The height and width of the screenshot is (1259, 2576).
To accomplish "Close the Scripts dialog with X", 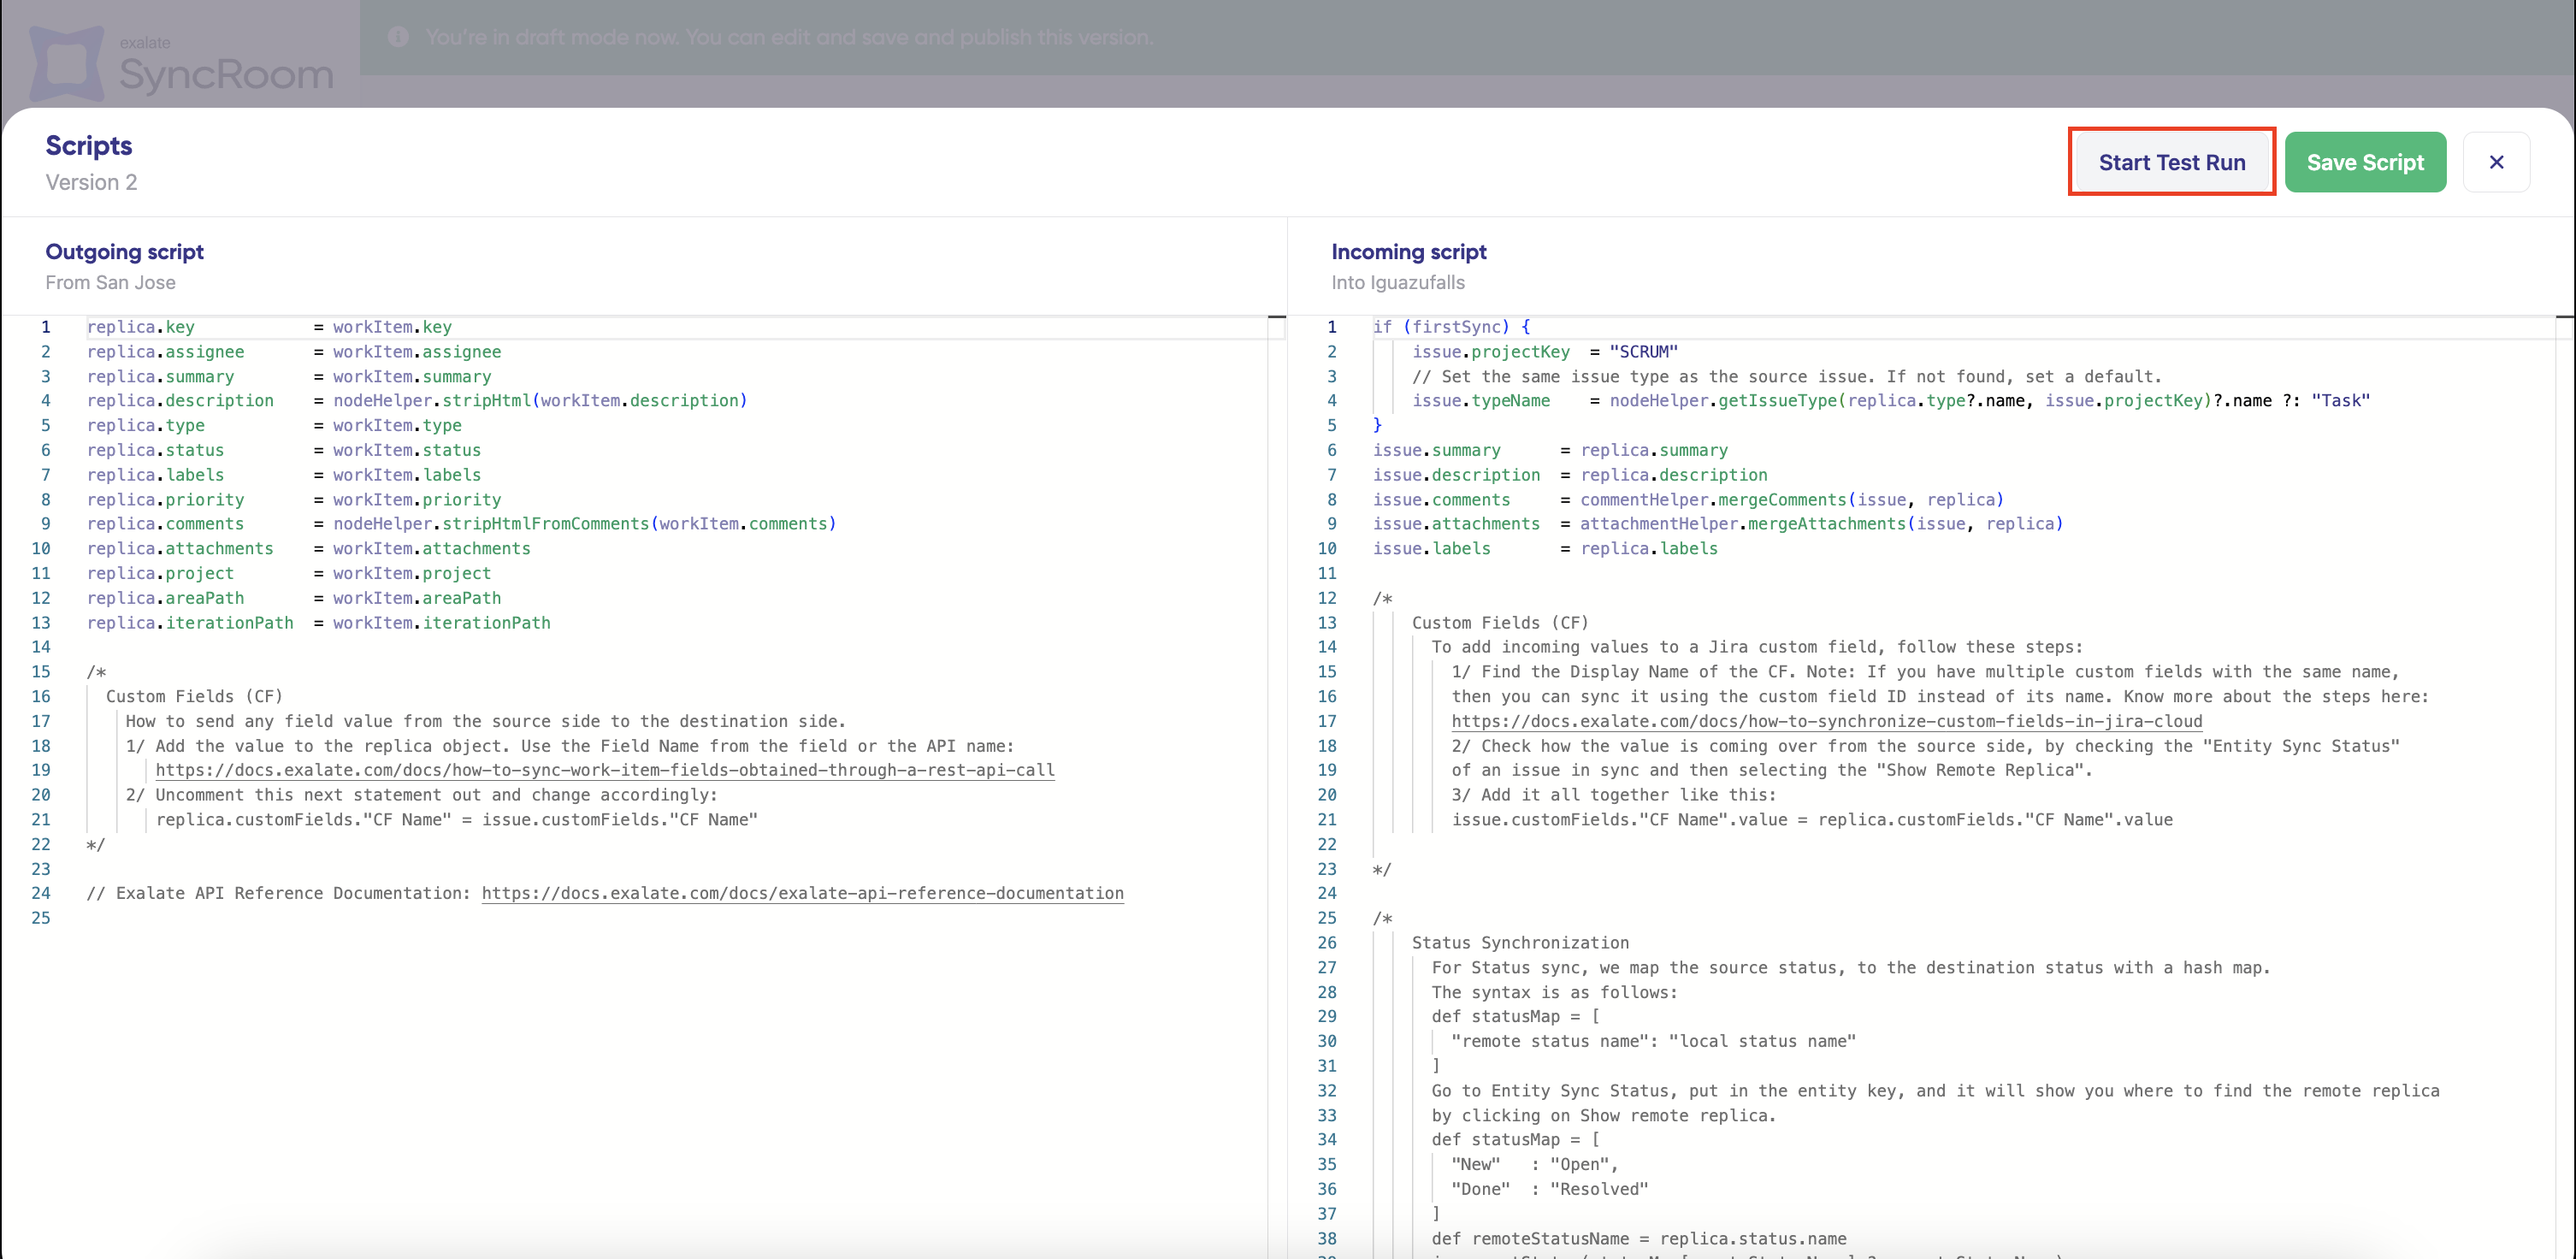I will click(x=2496, y=162).
